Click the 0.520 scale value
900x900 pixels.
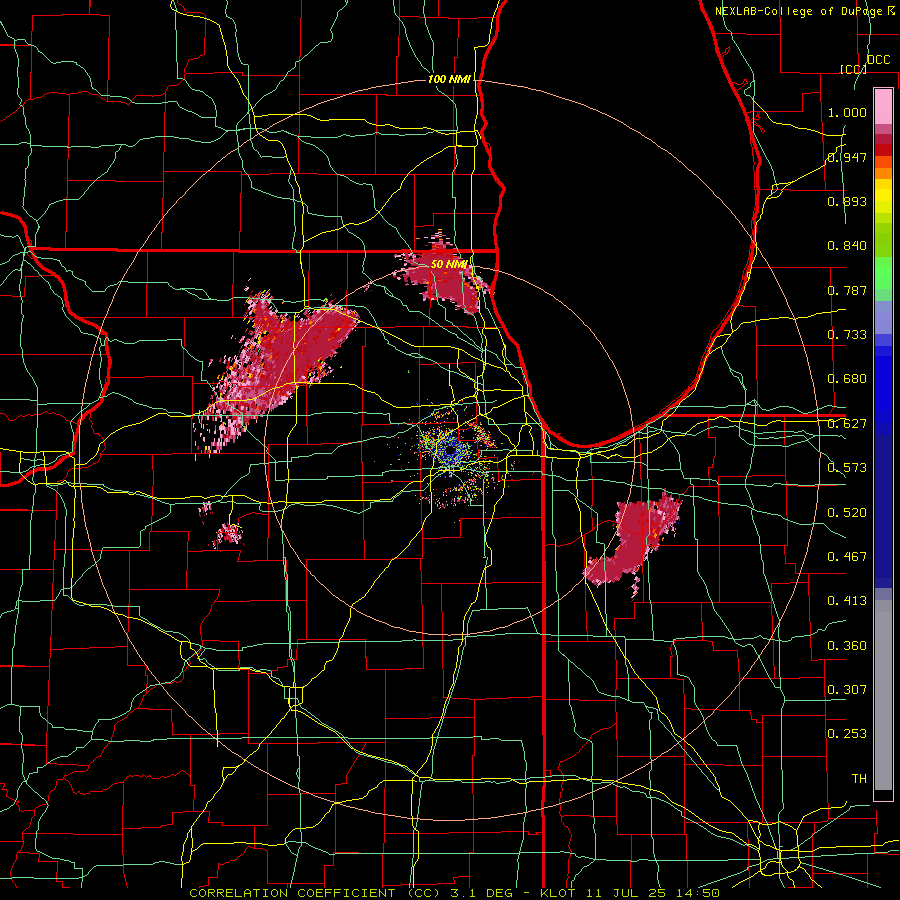[x=847, y=513]
